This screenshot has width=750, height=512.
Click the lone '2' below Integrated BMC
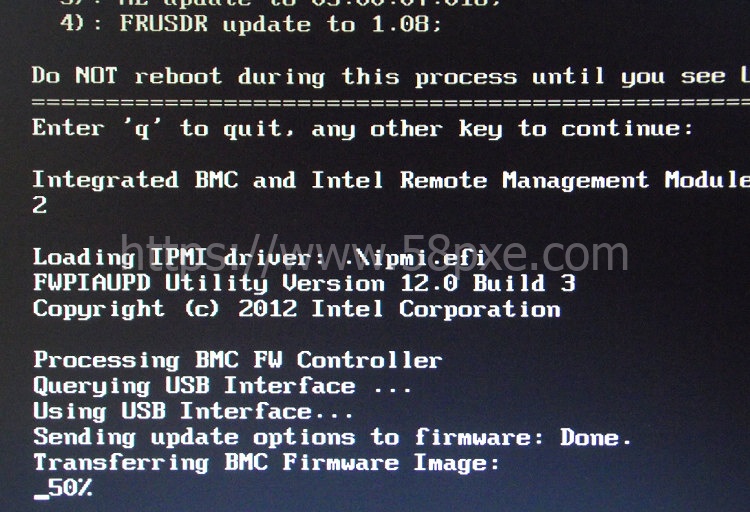click(x=40, y=206)
